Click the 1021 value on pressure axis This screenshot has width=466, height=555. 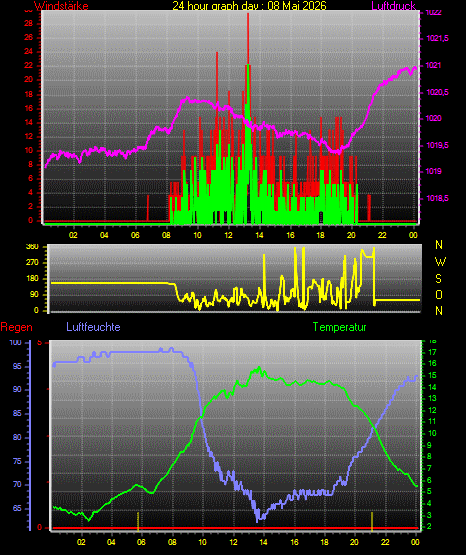click(x=433, y=65)
